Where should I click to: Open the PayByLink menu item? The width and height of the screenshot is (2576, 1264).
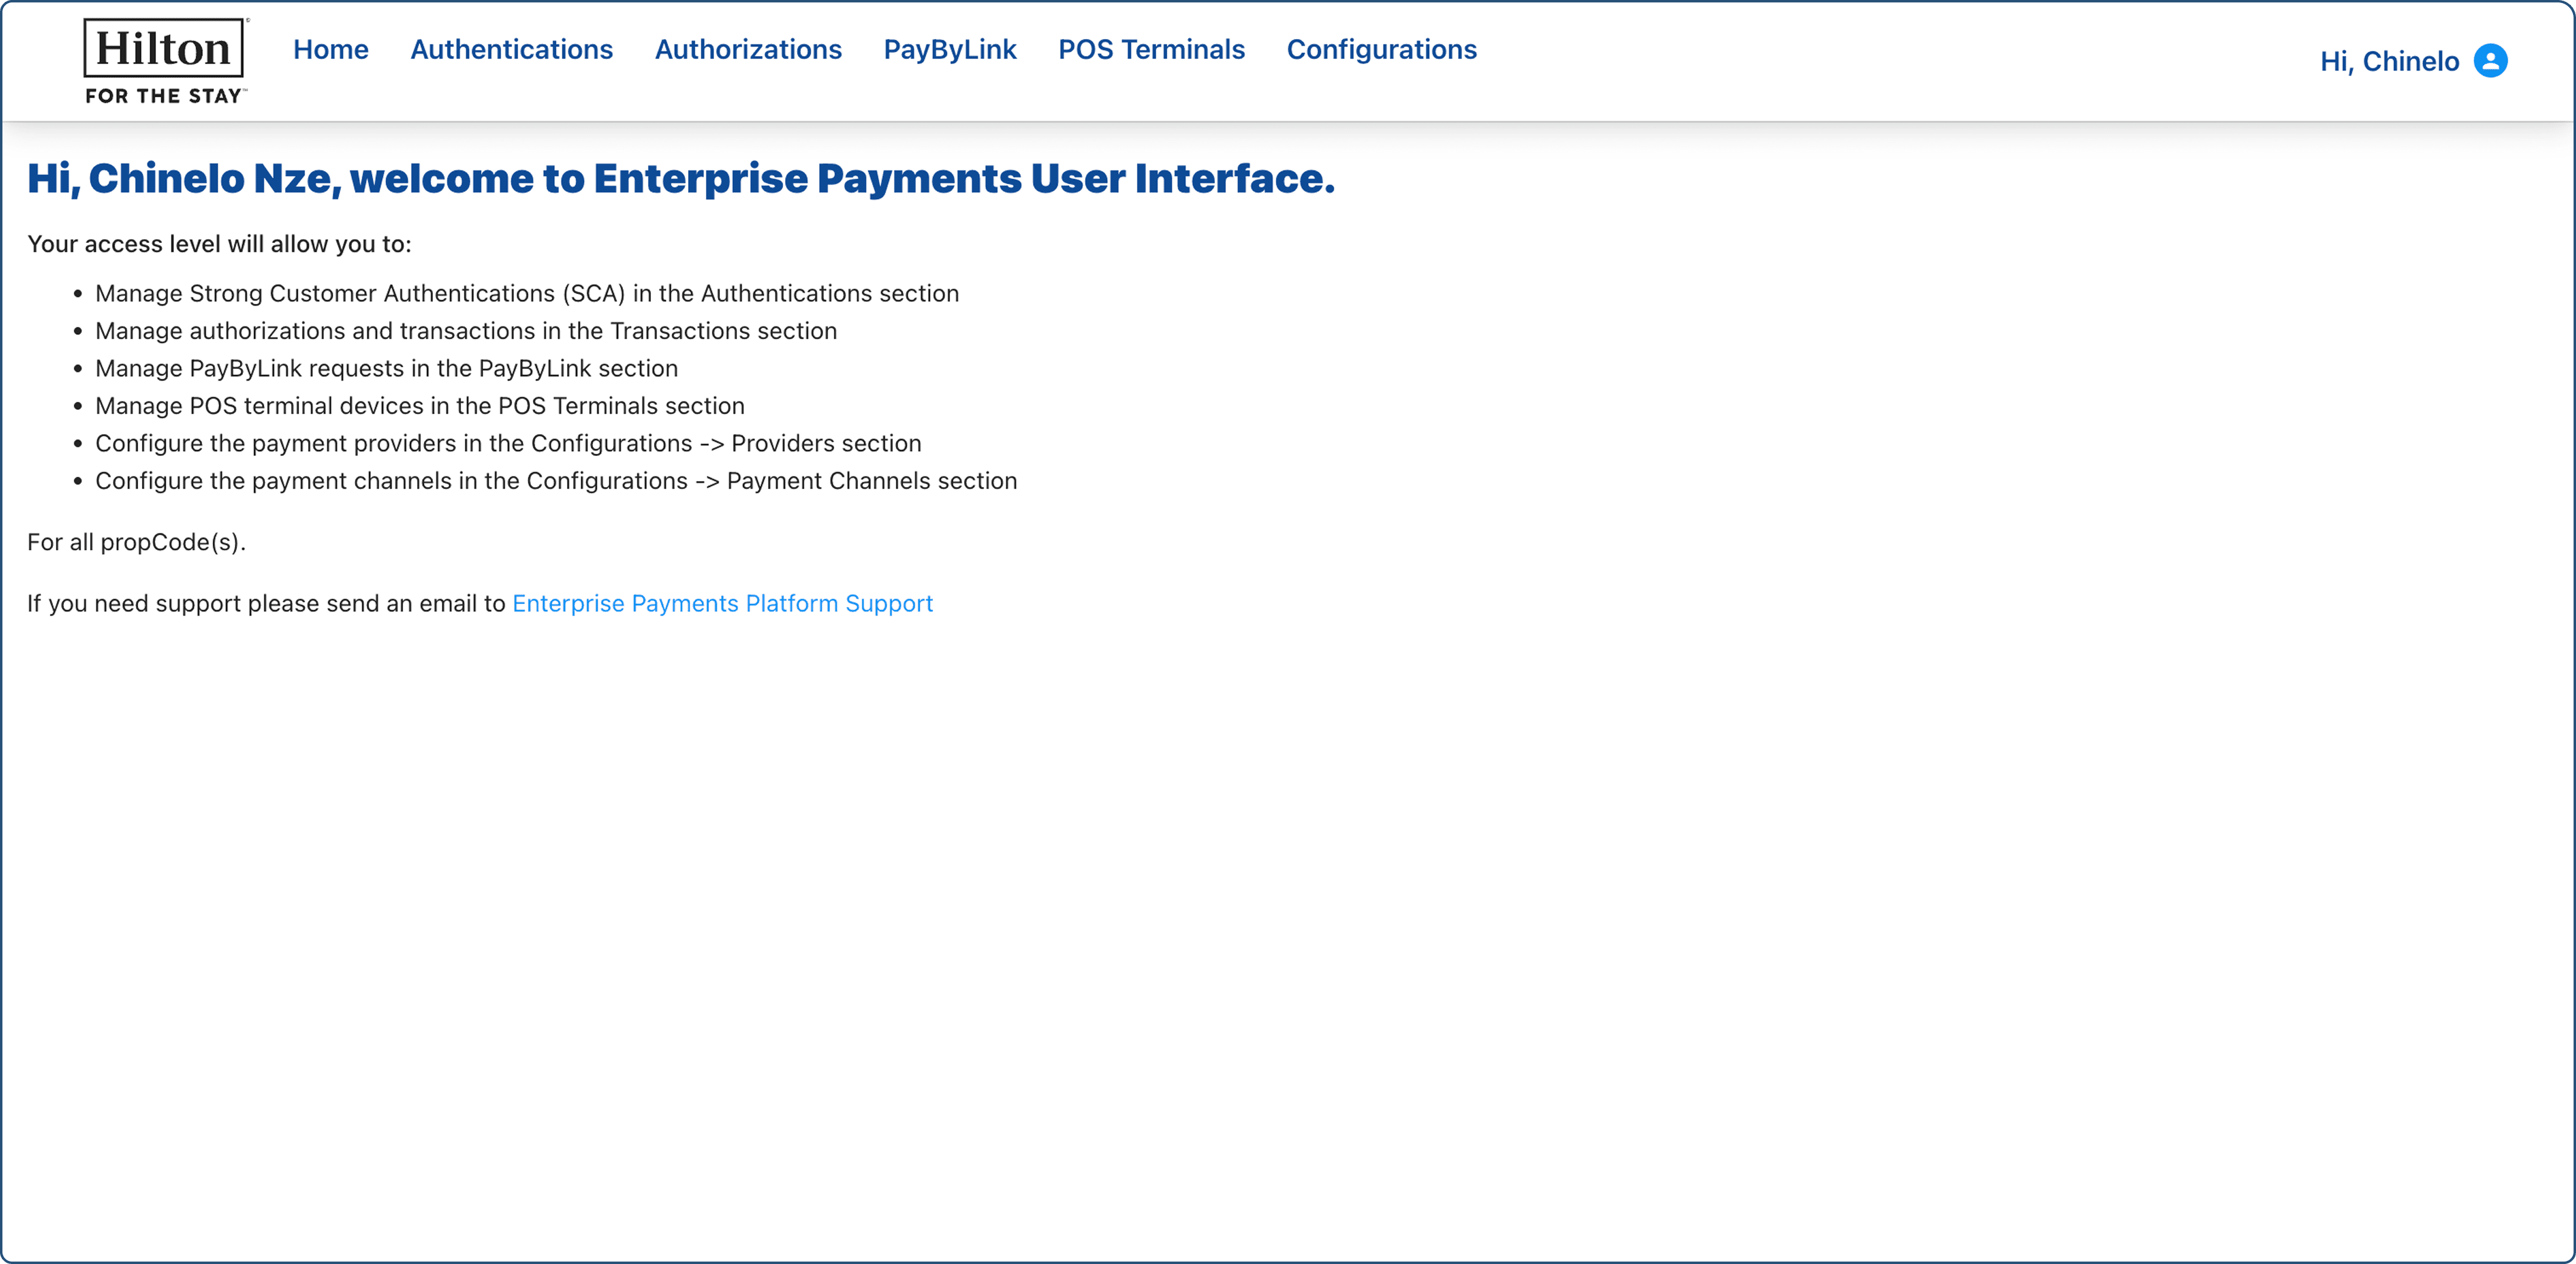949,49
